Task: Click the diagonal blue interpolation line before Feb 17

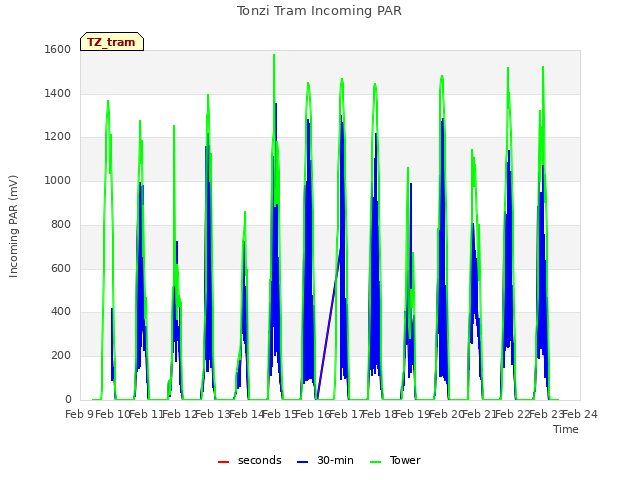Action: [329, 322]
